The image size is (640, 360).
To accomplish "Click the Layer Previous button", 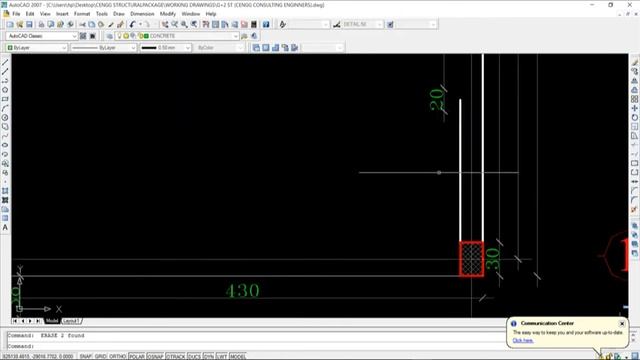I will (254, 36).
